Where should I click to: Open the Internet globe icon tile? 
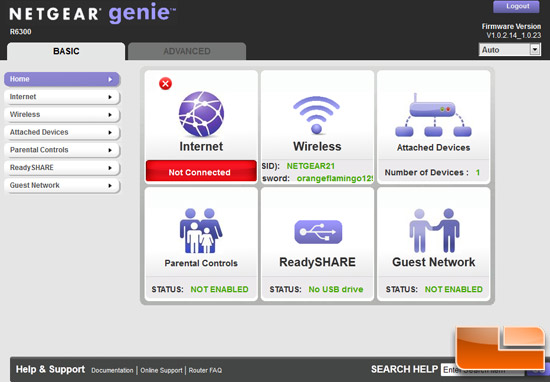coord(201,114)
